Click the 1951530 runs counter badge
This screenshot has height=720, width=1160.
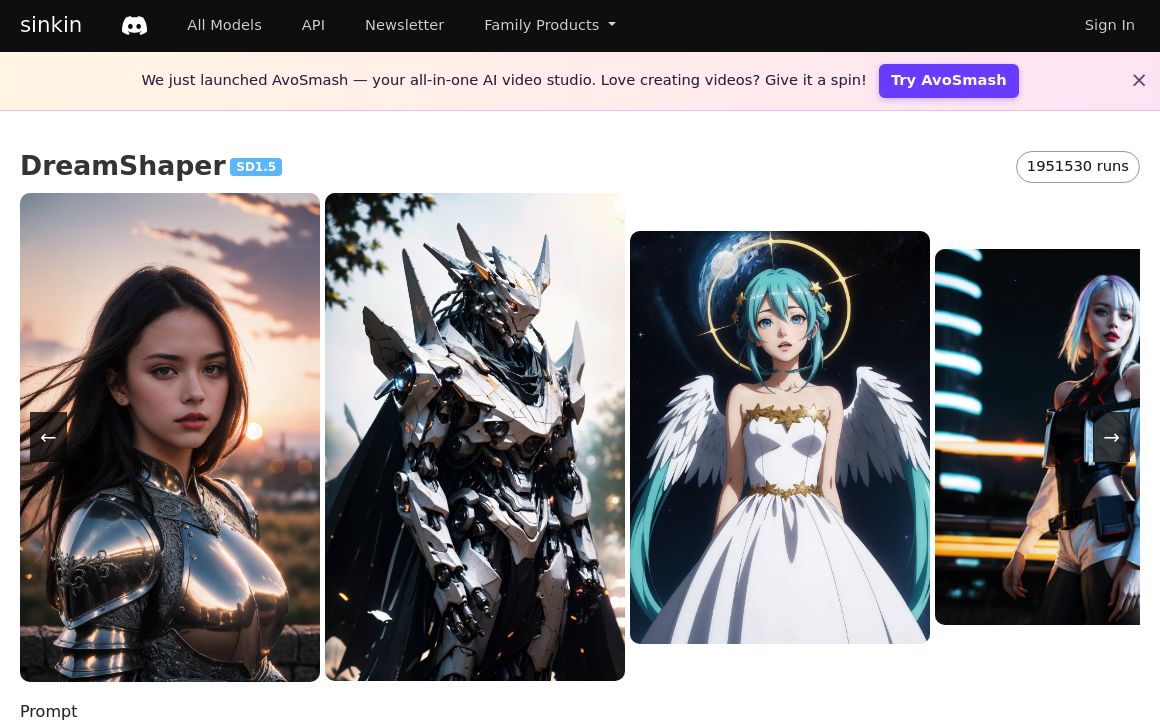tap(1077, 167)
